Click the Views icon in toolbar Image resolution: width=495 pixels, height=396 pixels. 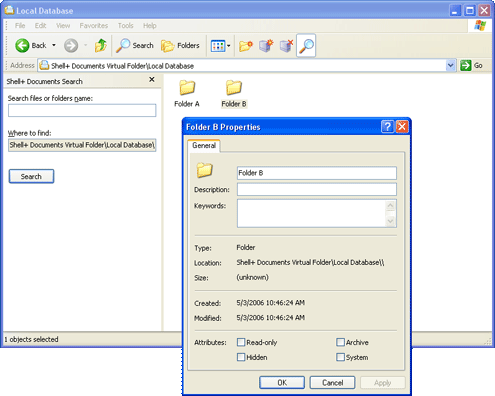pos(218,46)
